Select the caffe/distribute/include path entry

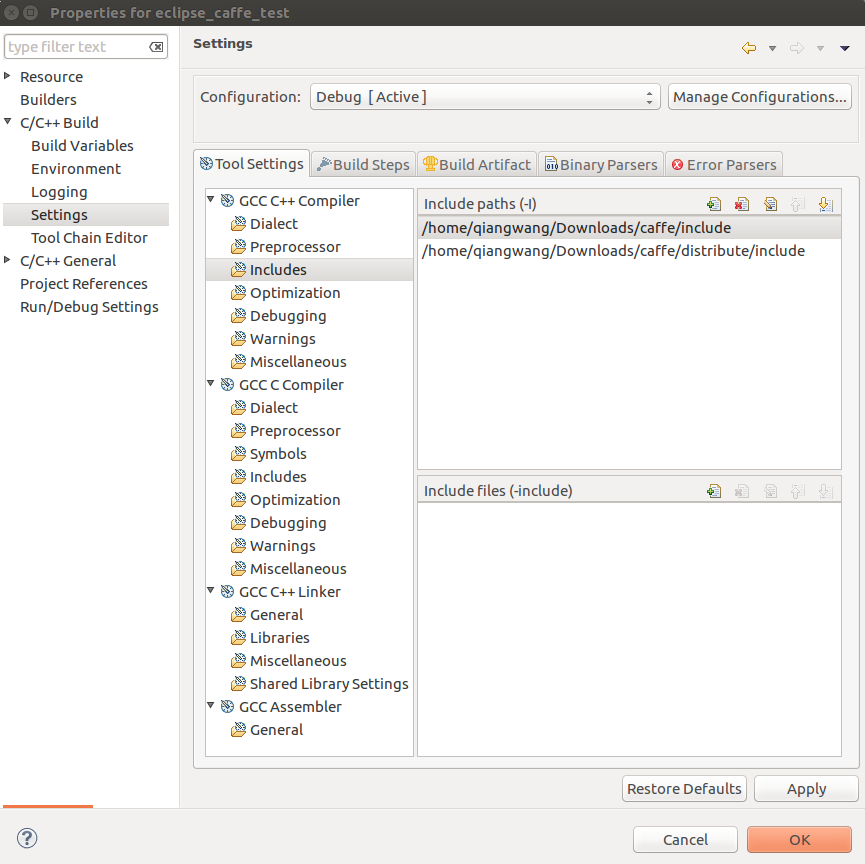629,251
